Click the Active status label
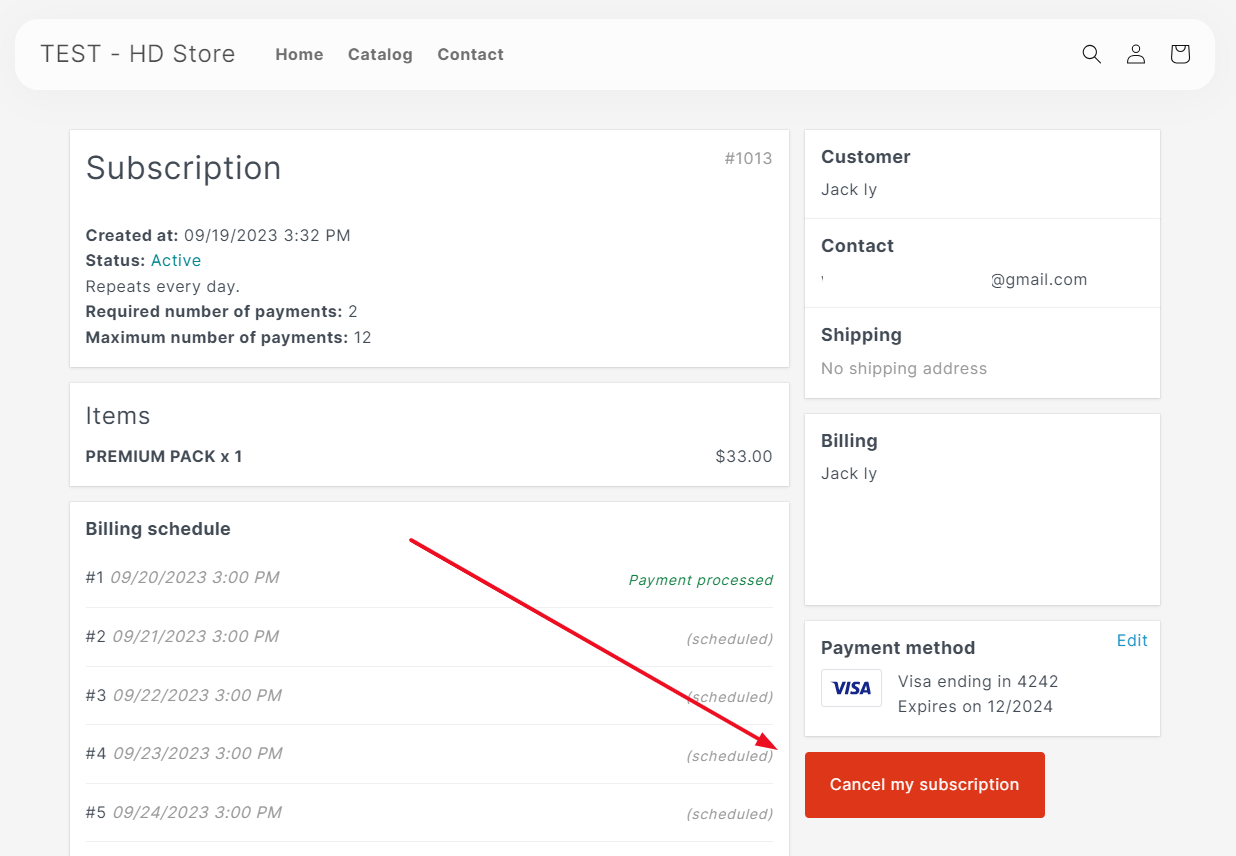Screen dimensions: 1236x856 pyautogui.click(x=176, y=260)
